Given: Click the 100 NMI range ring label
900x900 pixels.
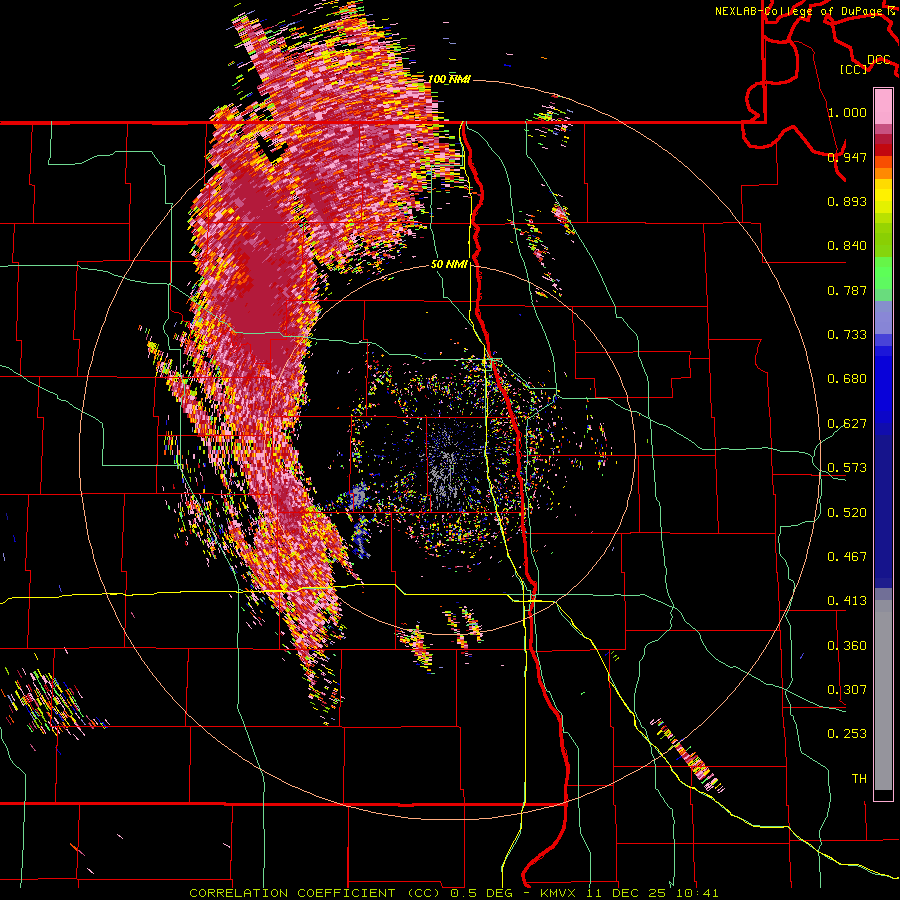Looking at the screenshot, I should [449, 79].
